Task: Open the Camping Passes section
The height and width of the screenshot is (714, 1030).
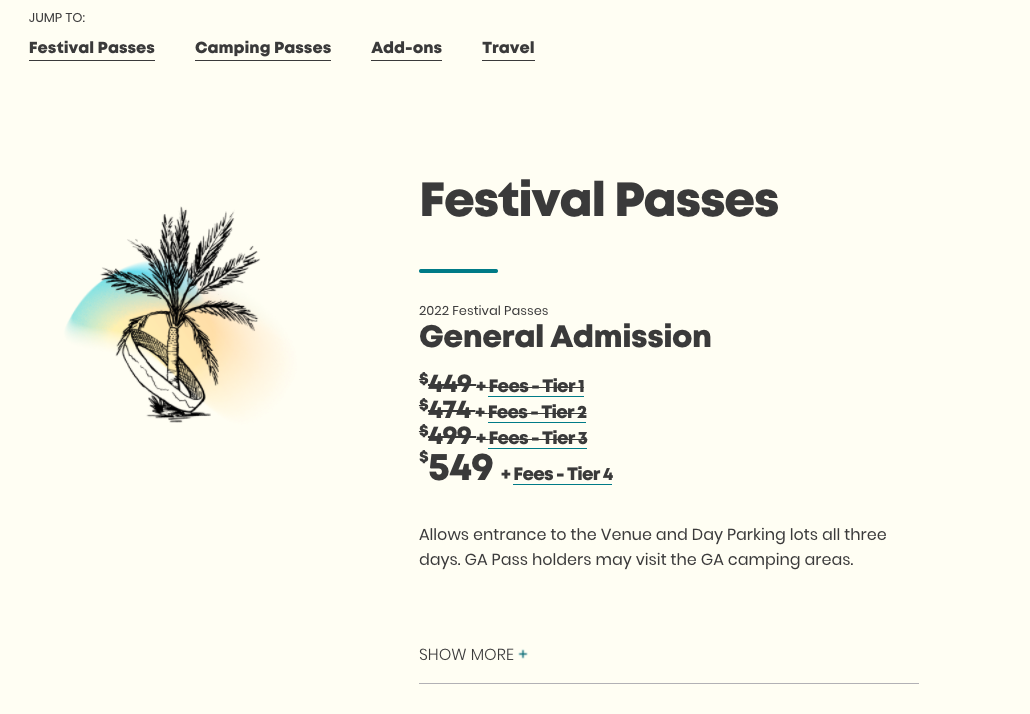Action: click(263, 48)
